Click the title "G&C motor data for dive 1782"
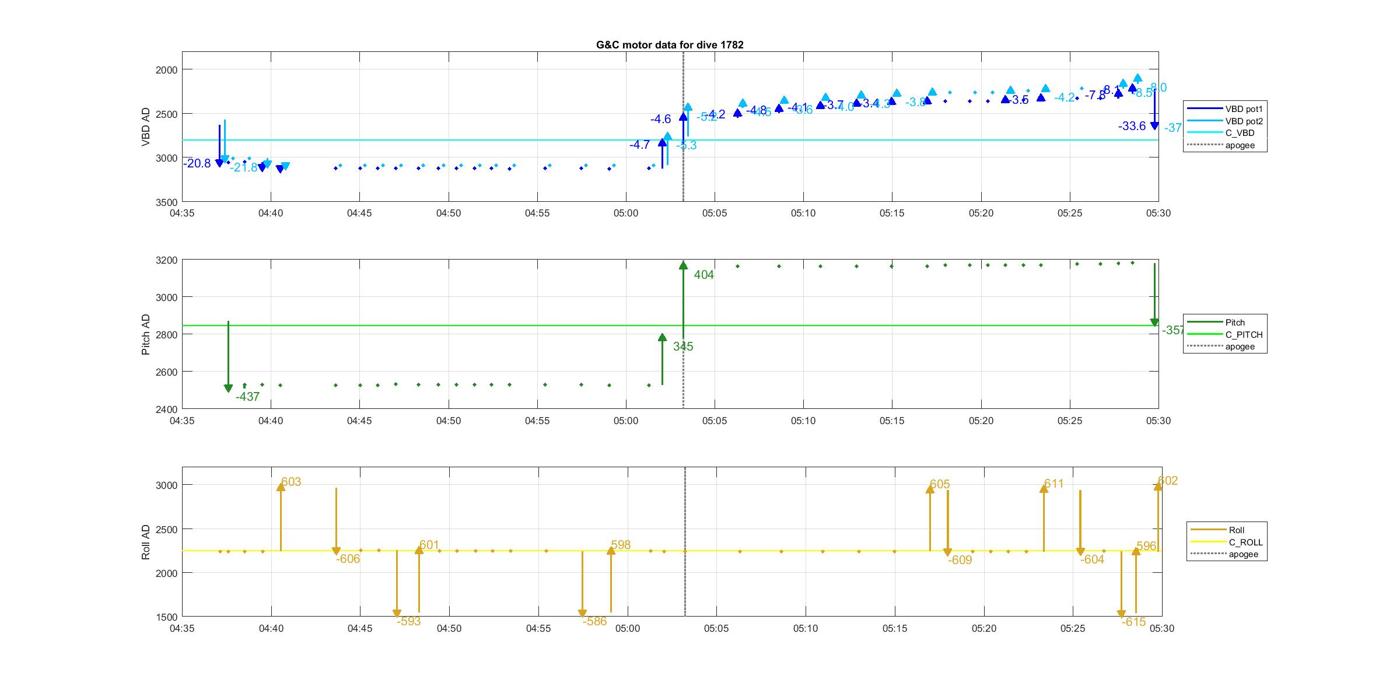Image resolution: width=1400 pixels, height=693 pixels. (669, 45)
